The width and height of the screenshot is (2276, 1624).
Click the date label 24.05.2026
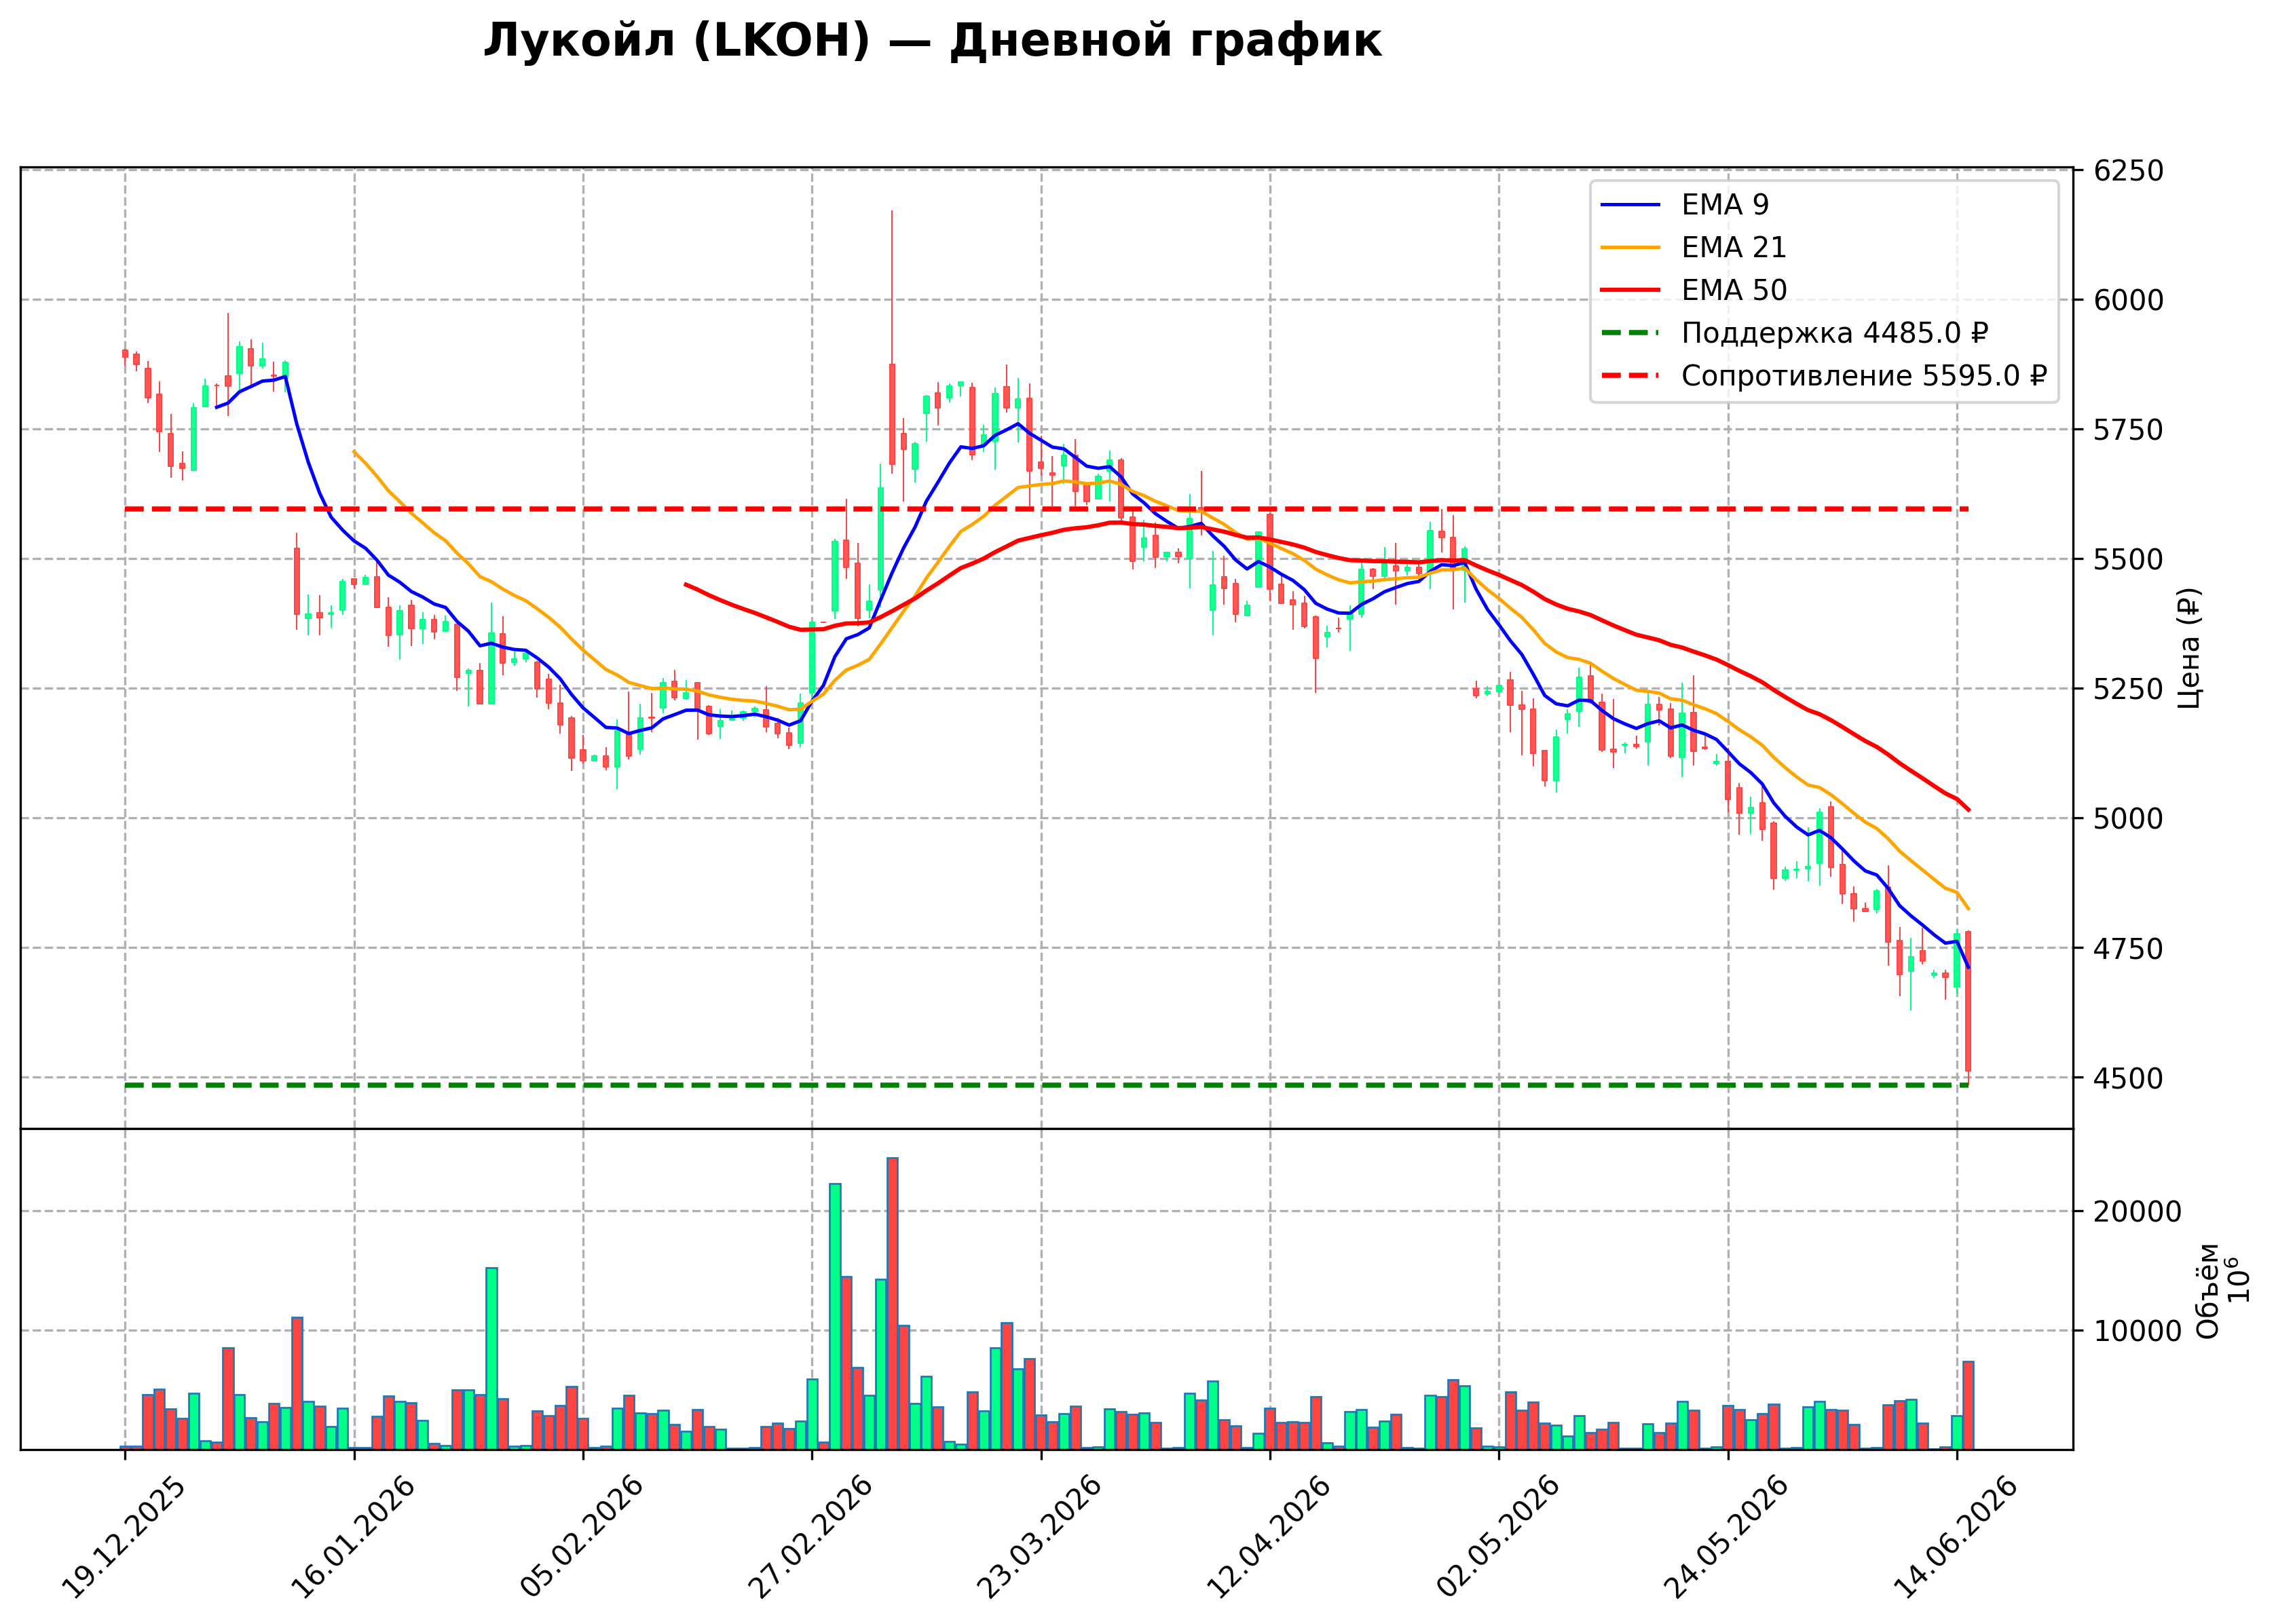(x=1726, y=1538)
